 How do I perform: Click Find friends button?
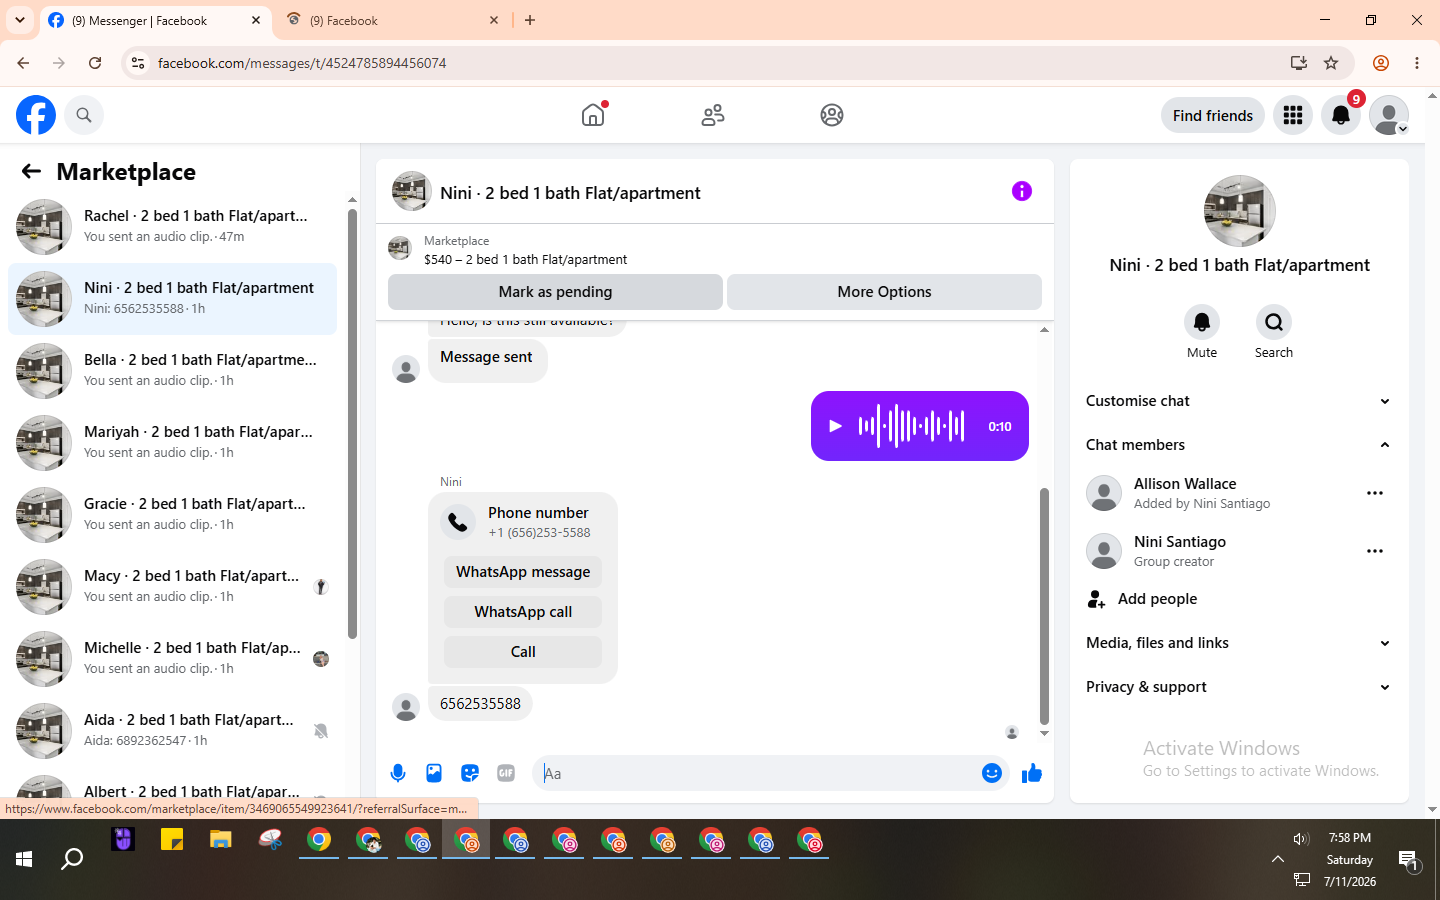click(1213, 115)
